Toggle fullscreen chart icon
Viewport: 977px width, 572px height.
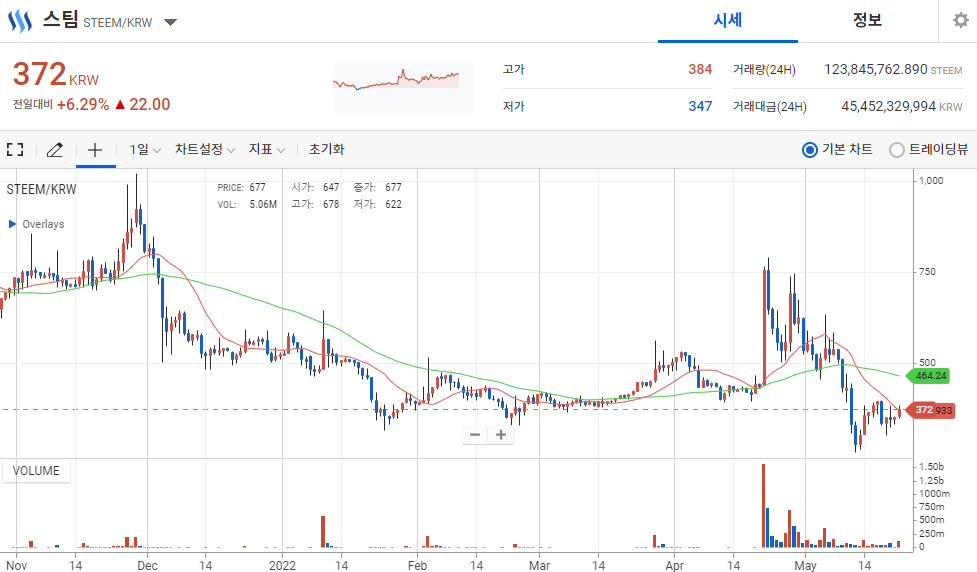15,150
